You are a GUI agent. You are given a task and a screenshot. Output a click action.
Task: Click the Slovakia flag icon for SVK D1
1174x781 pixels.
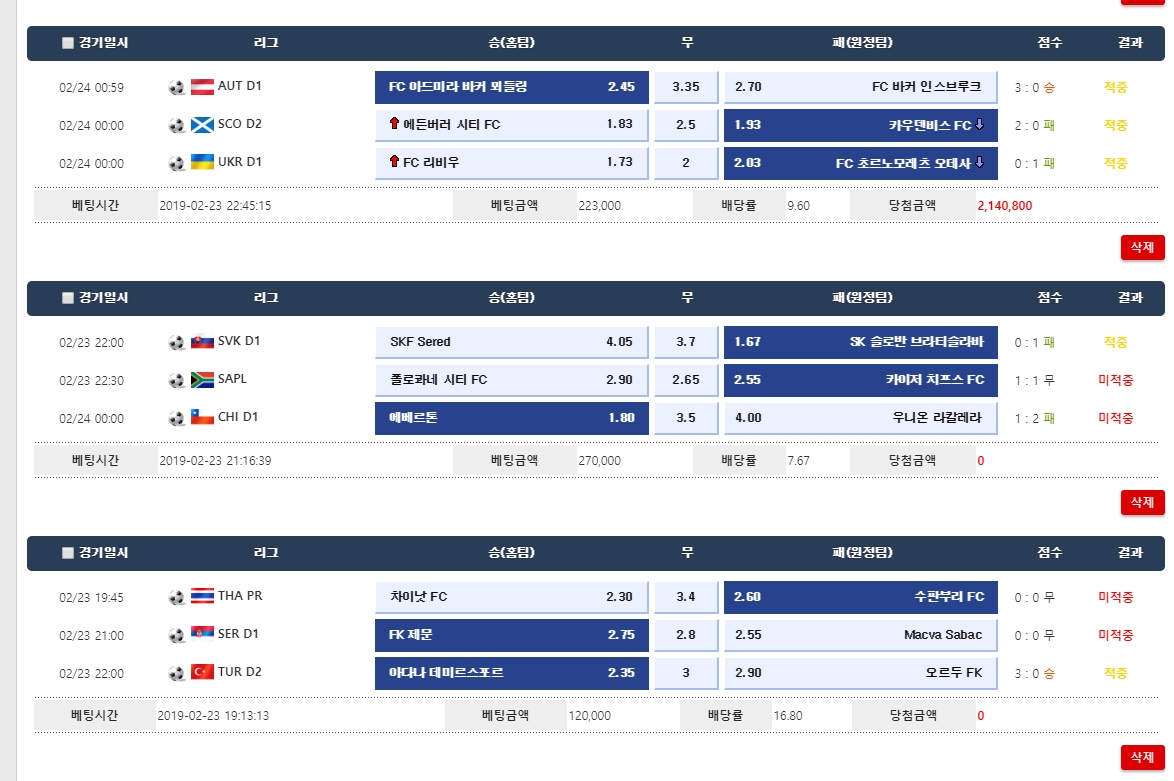202,342
